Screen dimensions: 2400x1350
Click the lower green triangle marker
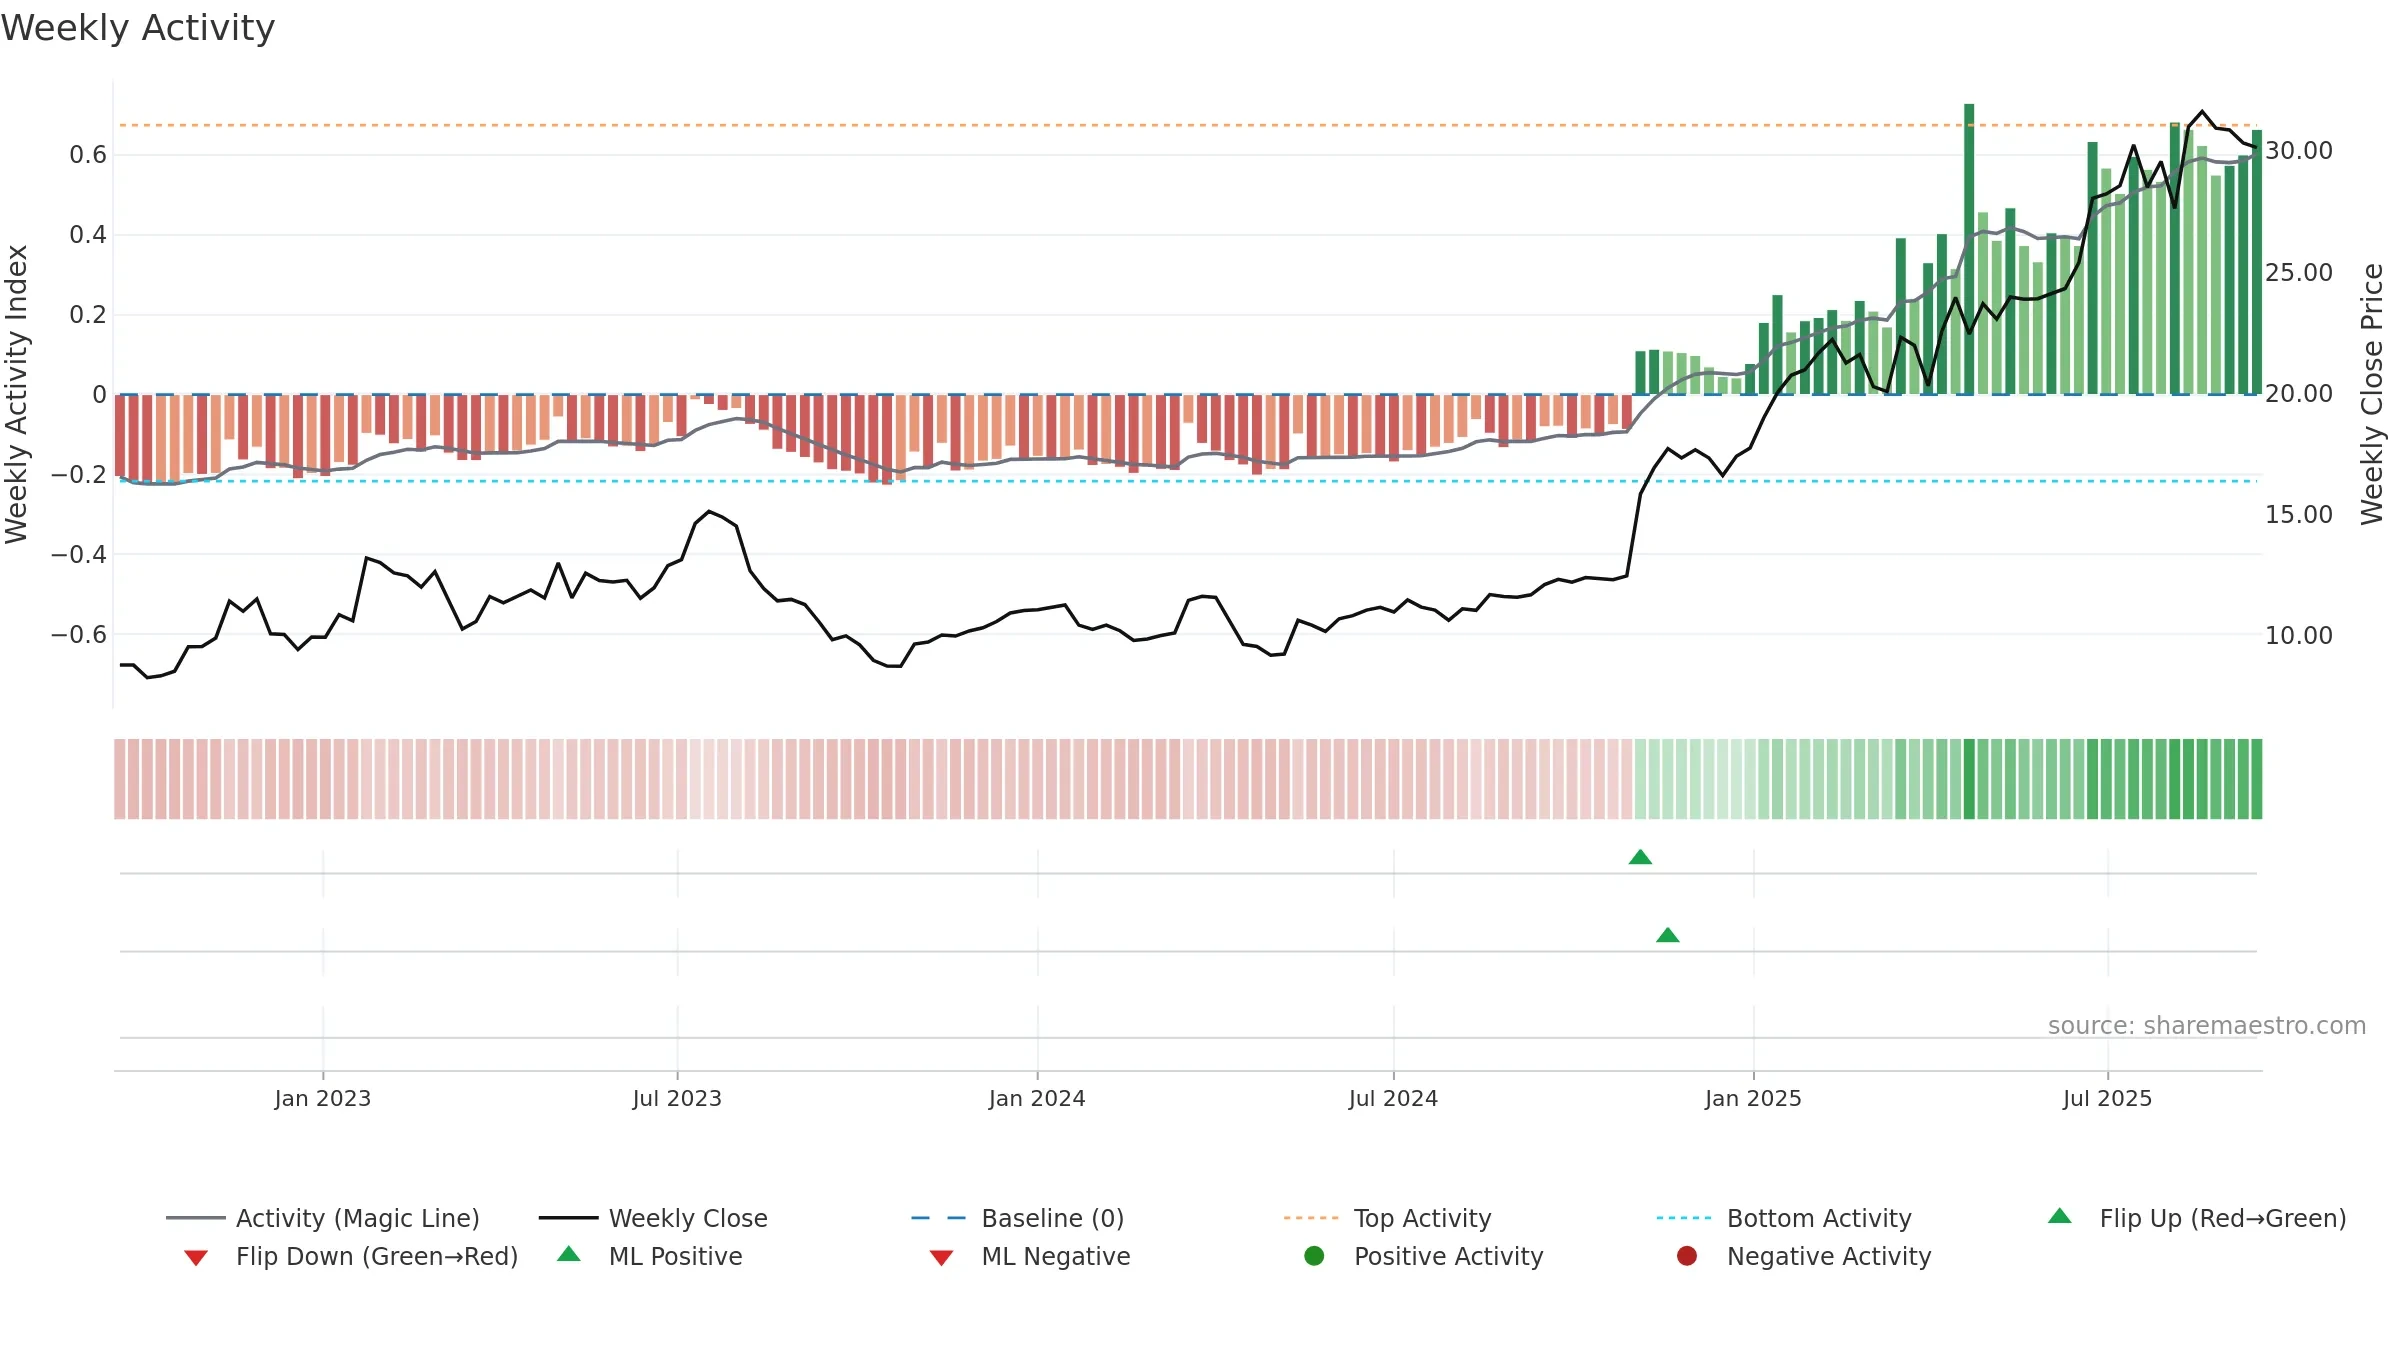click(x=1667, y=935)
